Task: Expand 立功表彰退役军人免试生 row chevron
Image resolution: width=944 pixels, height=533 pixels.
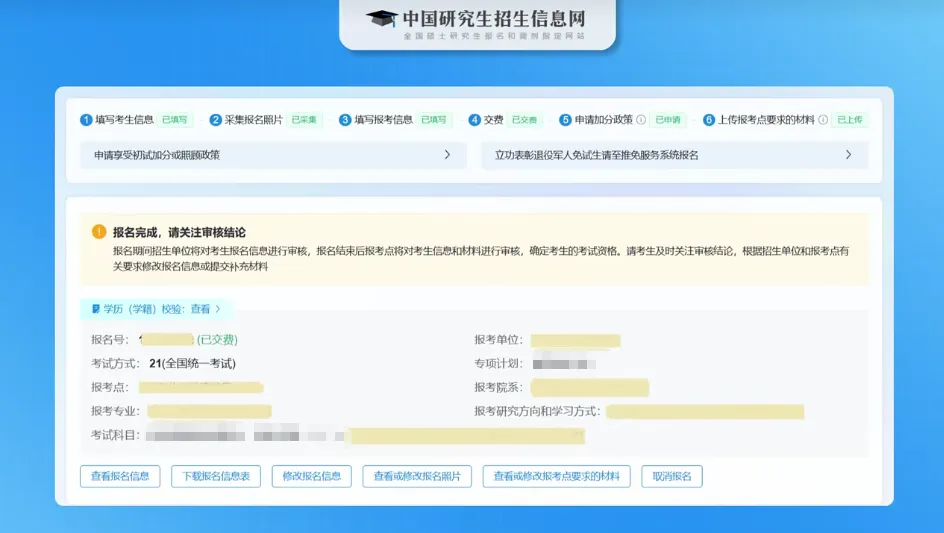Action: 848,155
